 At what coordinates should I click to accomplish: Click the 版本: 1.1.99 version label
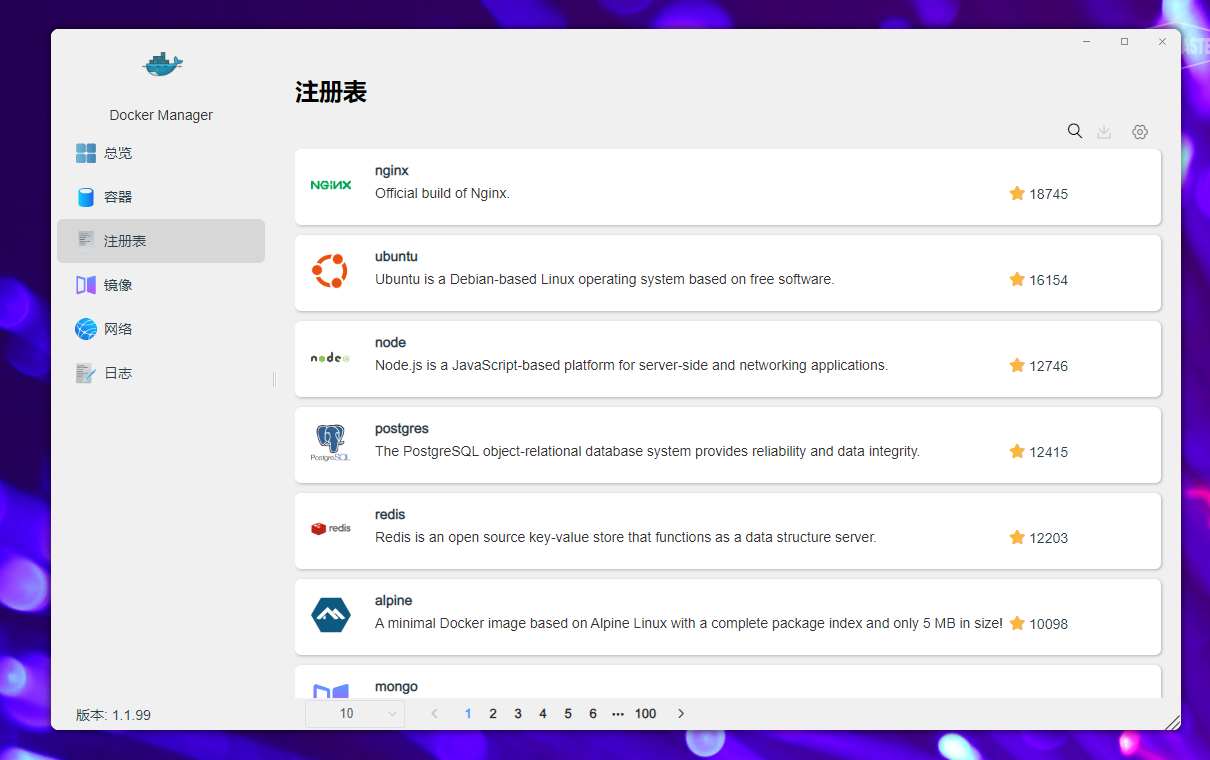pyautogui.click(x=113, y=715)
